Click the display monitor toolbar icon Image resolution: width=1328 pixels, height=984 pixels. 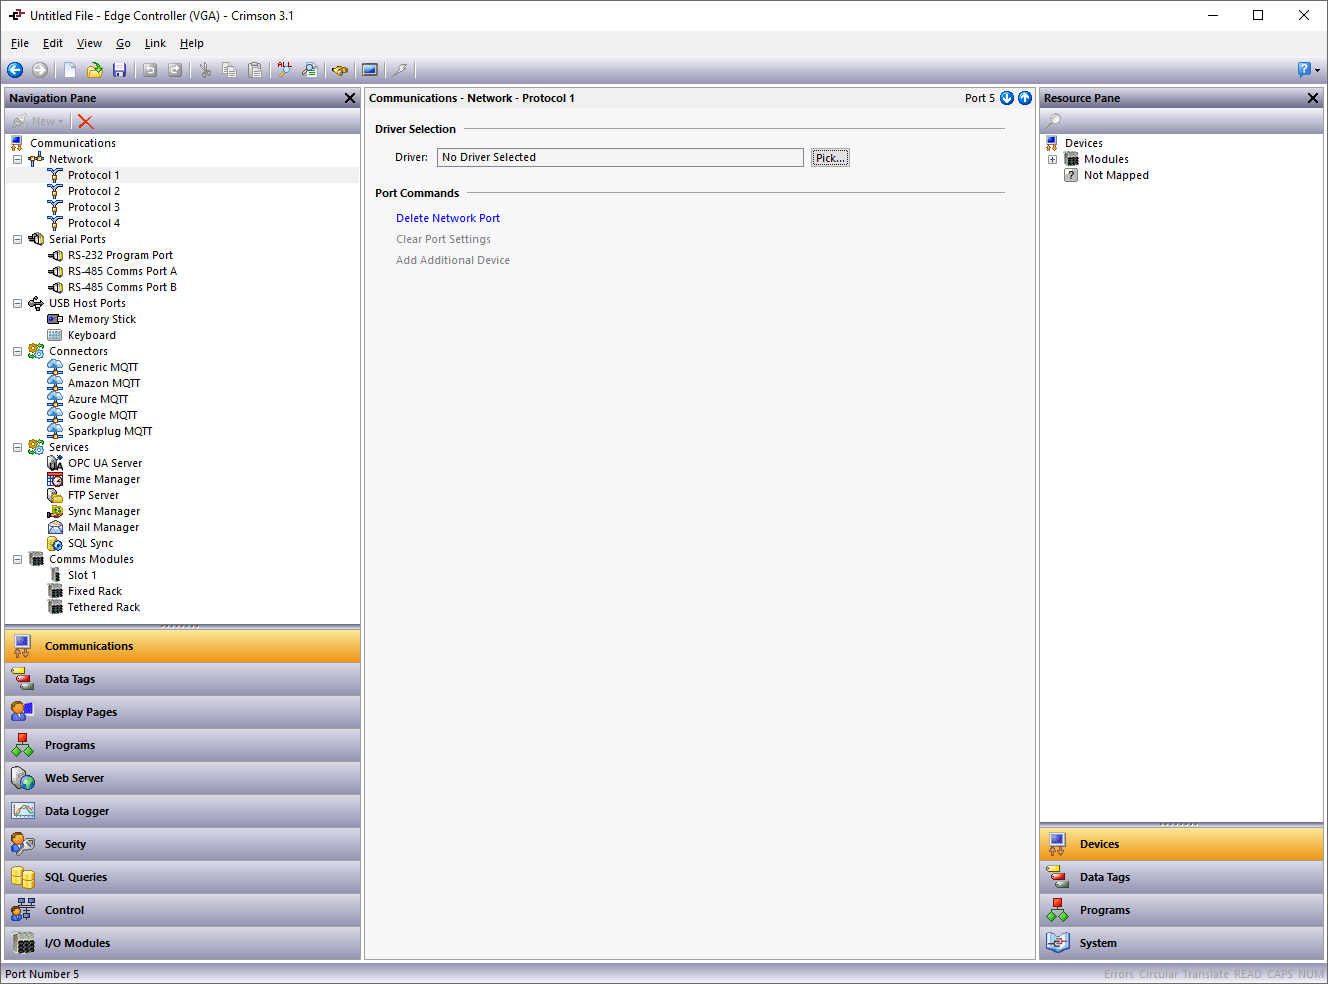pyautogui.click(x=370, y=70)
